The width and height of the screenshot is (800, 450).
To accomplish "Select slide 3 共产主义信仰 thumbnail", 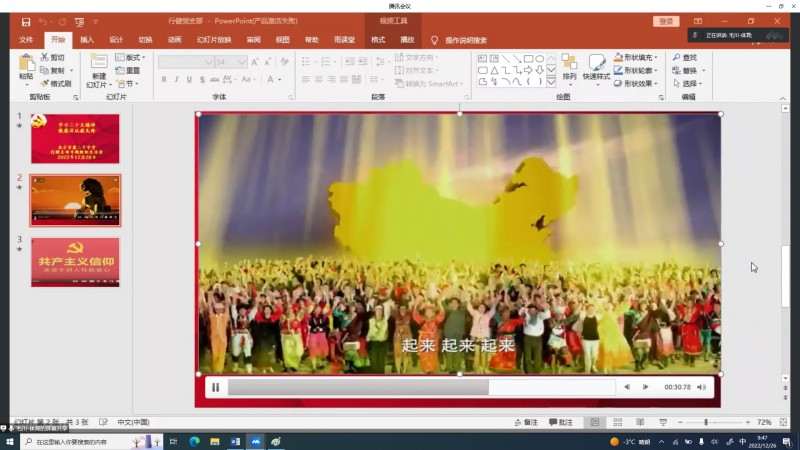I will 75,262.
